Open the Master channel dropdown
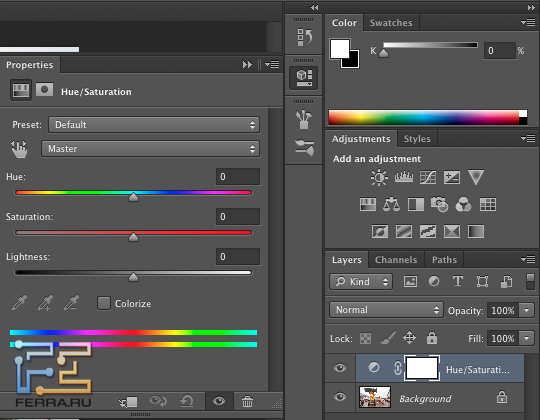This screenshot has height=420, width=540. tap(150, 149)
